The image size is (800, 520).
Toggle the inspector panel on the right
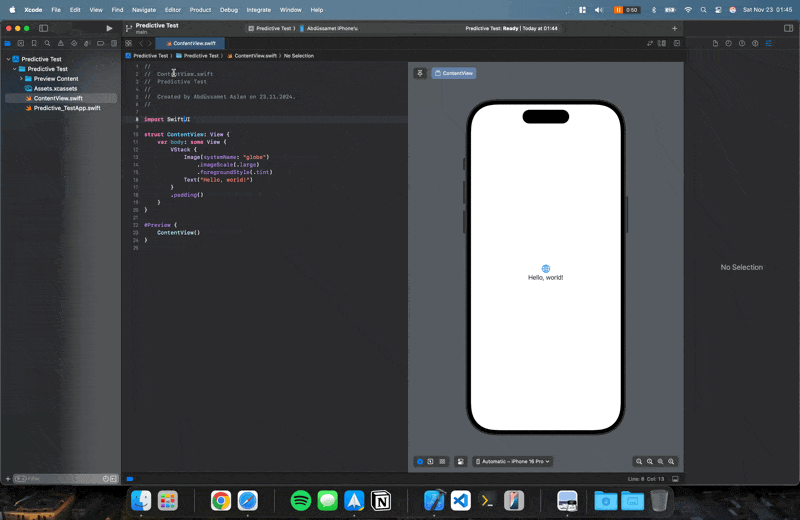click(x=788, y=29)
